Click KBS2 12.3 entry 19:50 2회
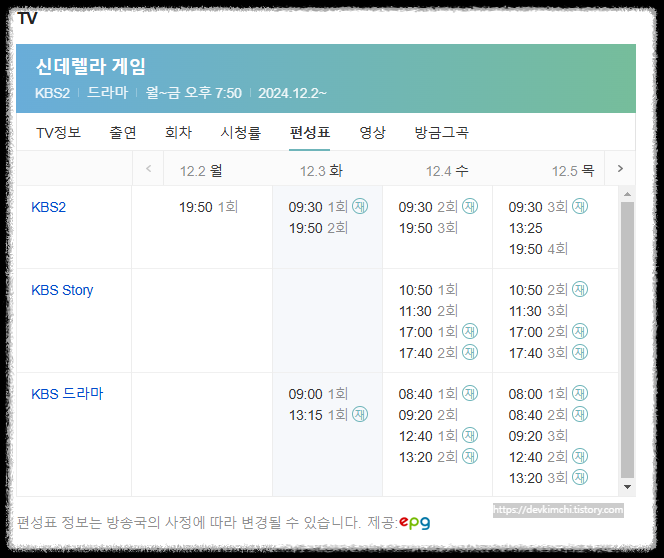The width and height of the screenshot is (664, 558). (318, 228)
